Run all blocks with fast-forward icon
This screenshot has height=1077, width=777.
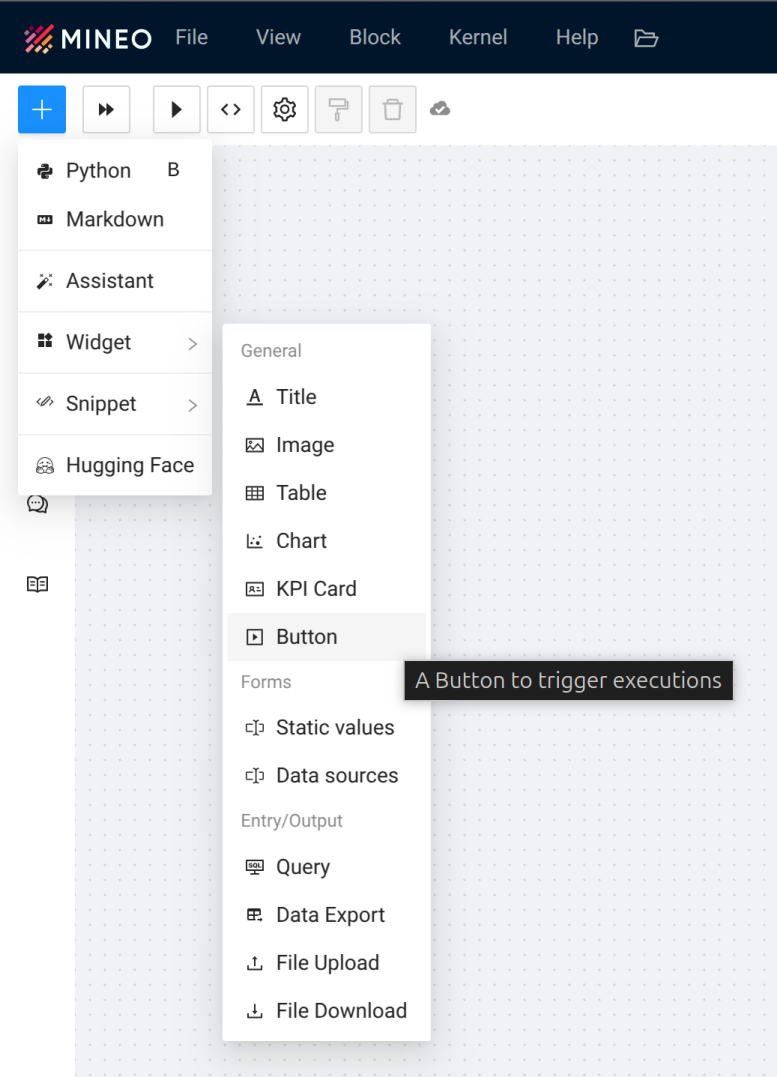point(106,109)
